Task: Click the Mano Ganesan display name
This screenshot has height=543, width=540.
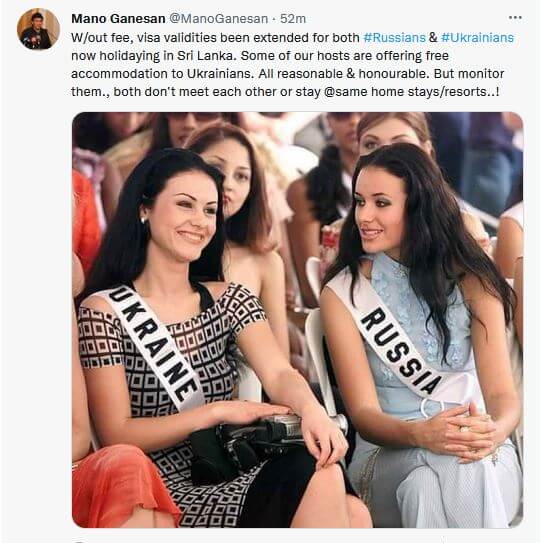Action: click(118, 19)
